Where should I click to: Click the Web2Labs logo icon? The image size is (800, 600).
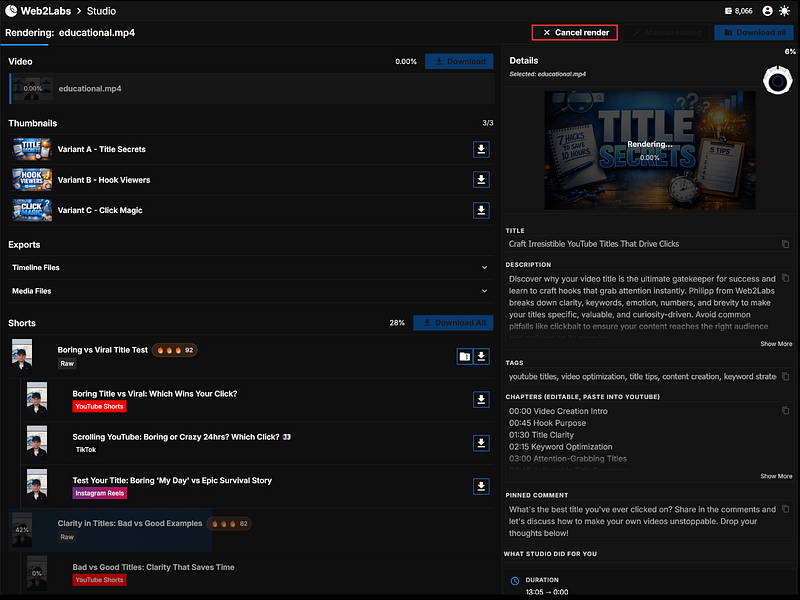pos(11,11)
